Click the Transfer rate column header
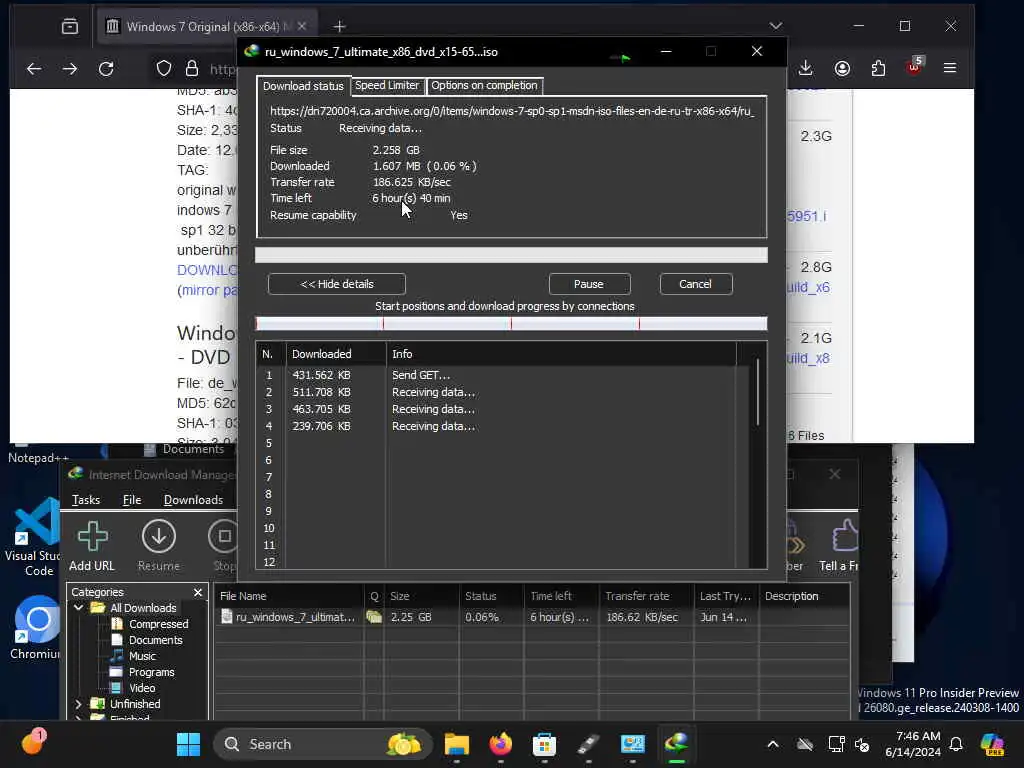Image resolution: width=1024 pixels, height=768 pixels. pyautogui.click(x=647, y=596)
